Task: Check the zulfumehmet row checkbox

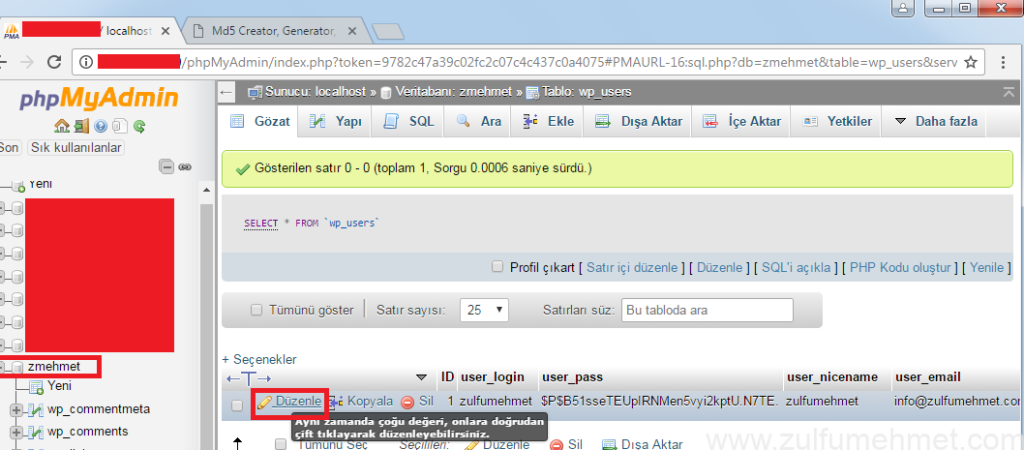Action: click(x=237, y=405)
